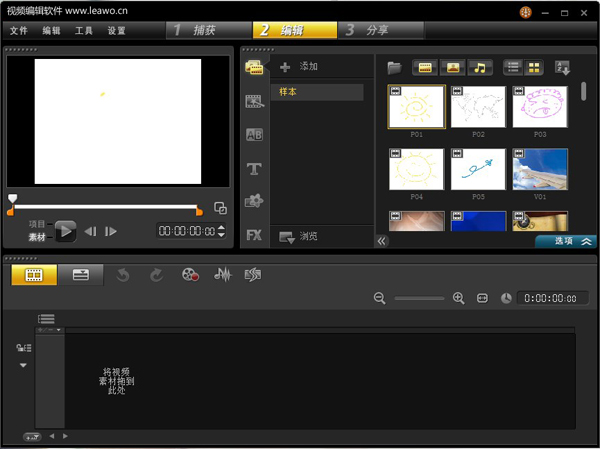Switch to step 2 编辑 tab
600x449 pixels.
pyautogui.click(x=295, y=30)
